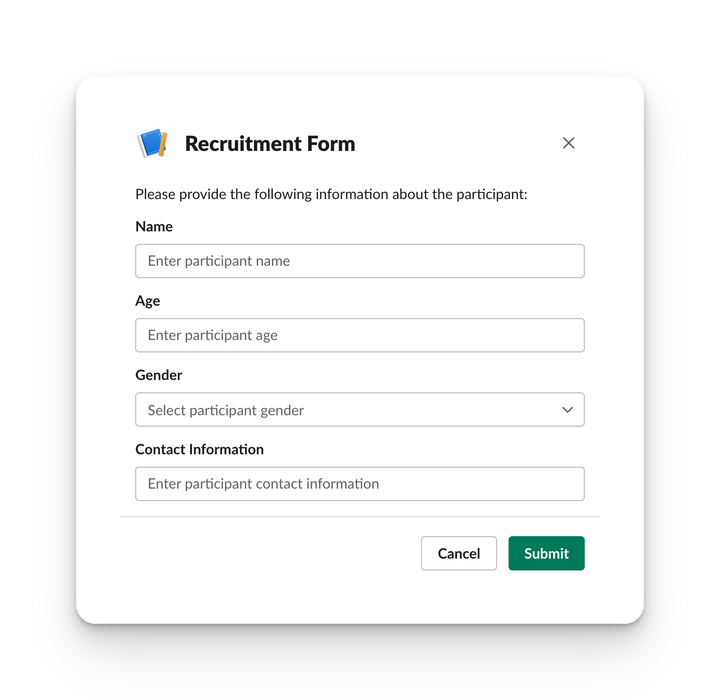Click empty footer area left of Cancel

[x=270, y=553]
